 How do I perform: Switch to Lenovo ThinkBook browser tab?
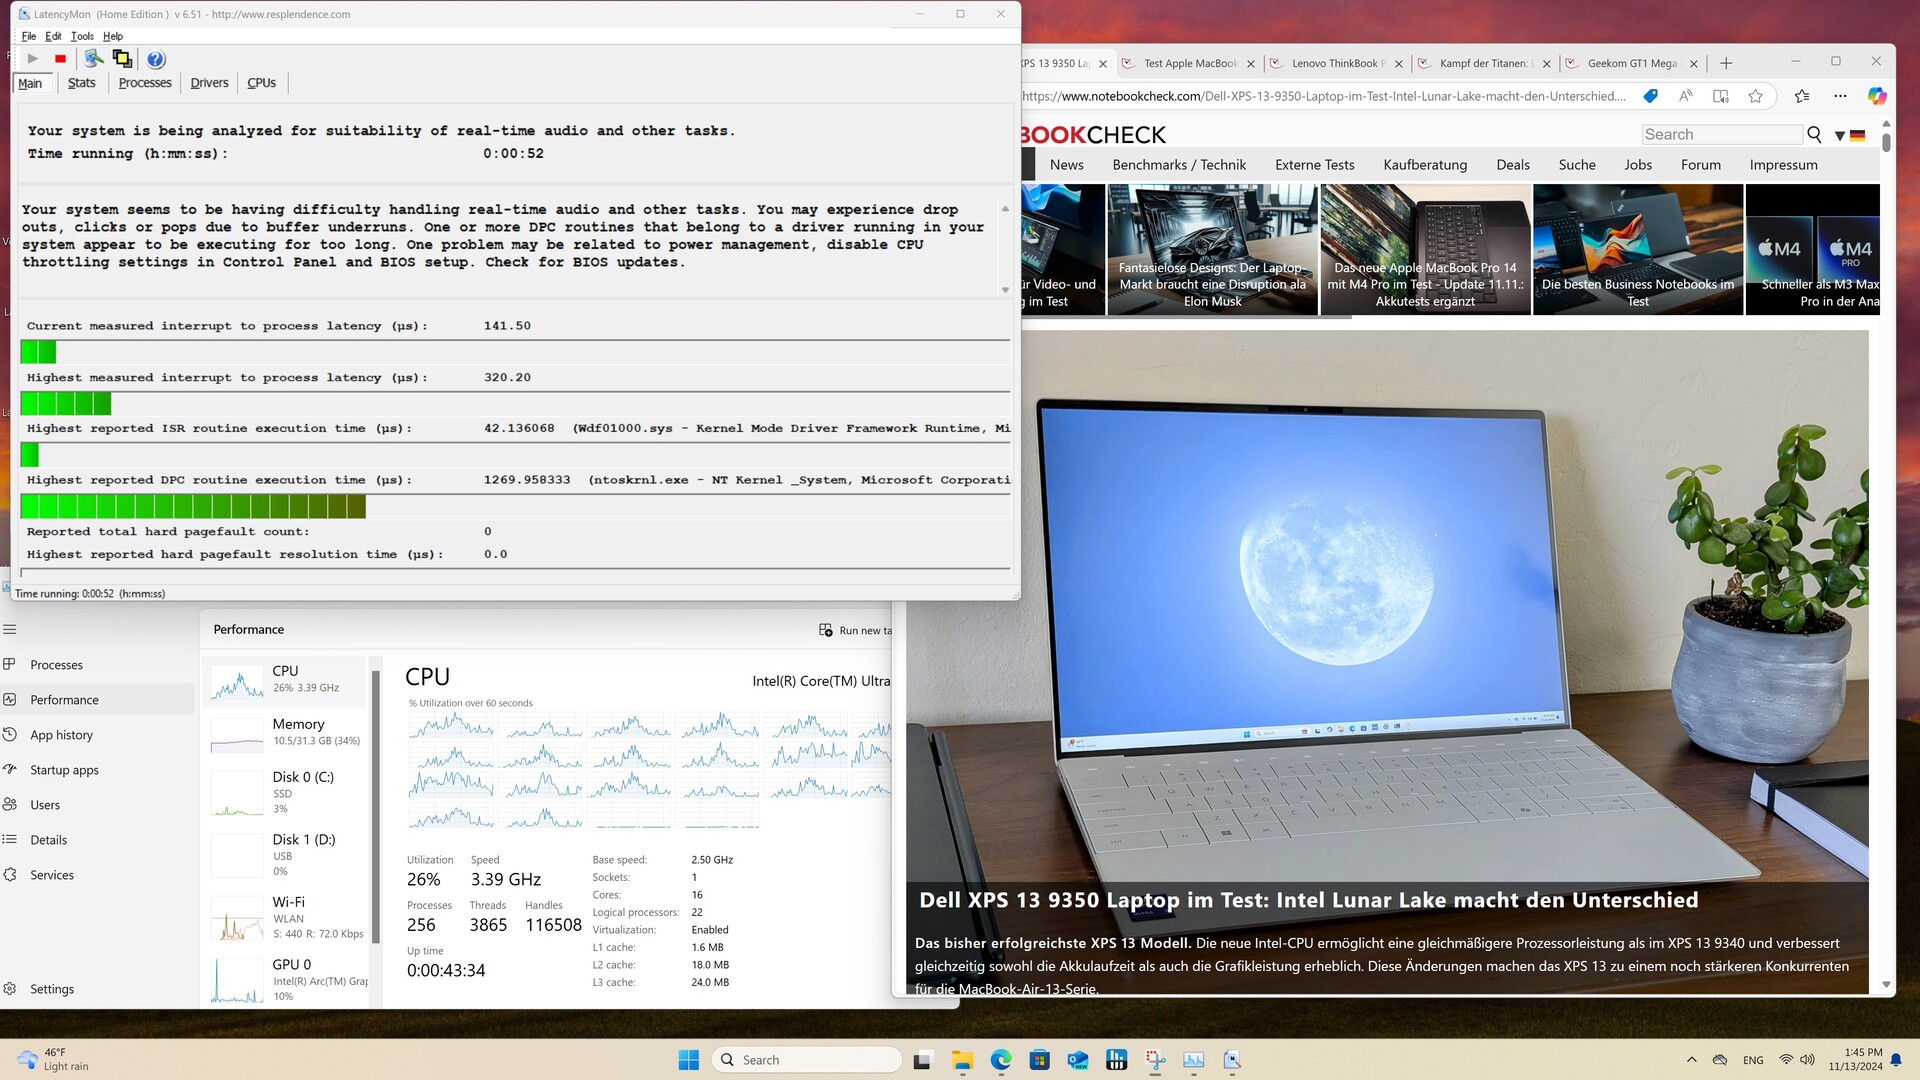pos(1337,63)
